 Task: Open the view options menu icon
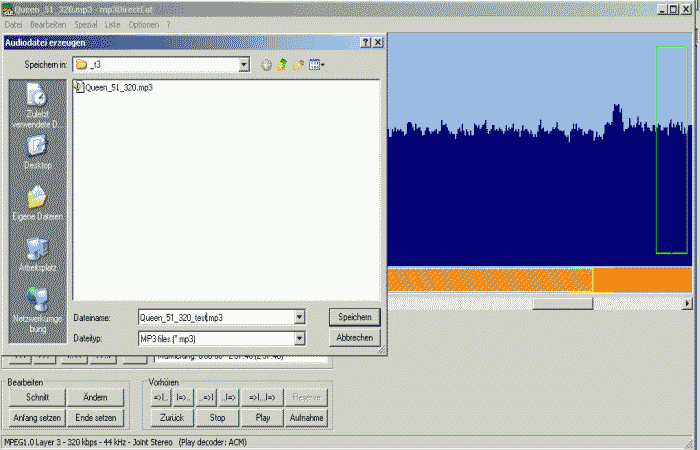tap(317, 65)
